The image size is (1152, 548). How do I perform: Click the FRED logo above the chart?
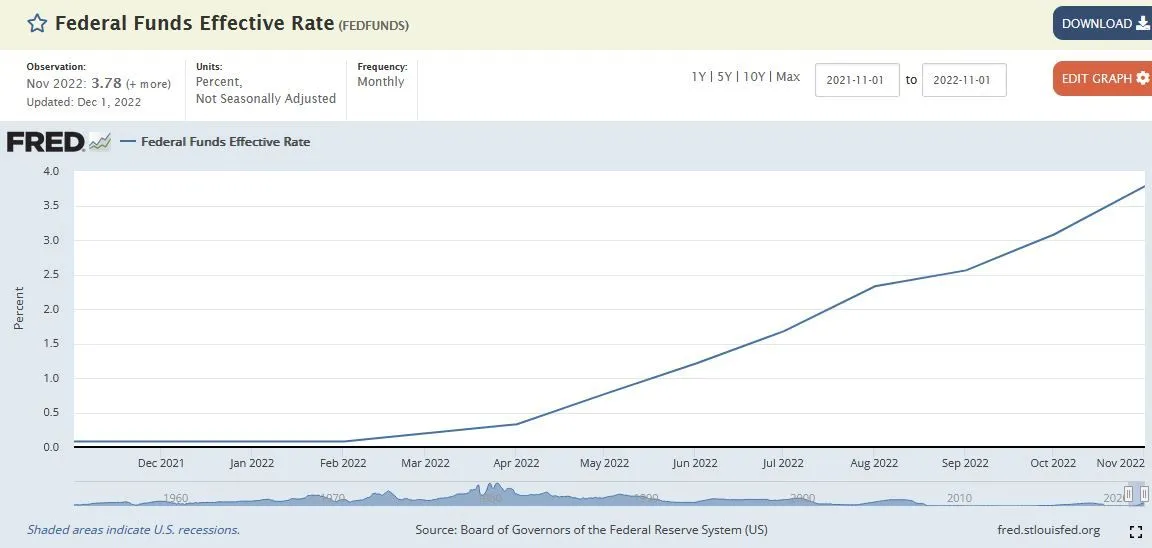[45, 142]
